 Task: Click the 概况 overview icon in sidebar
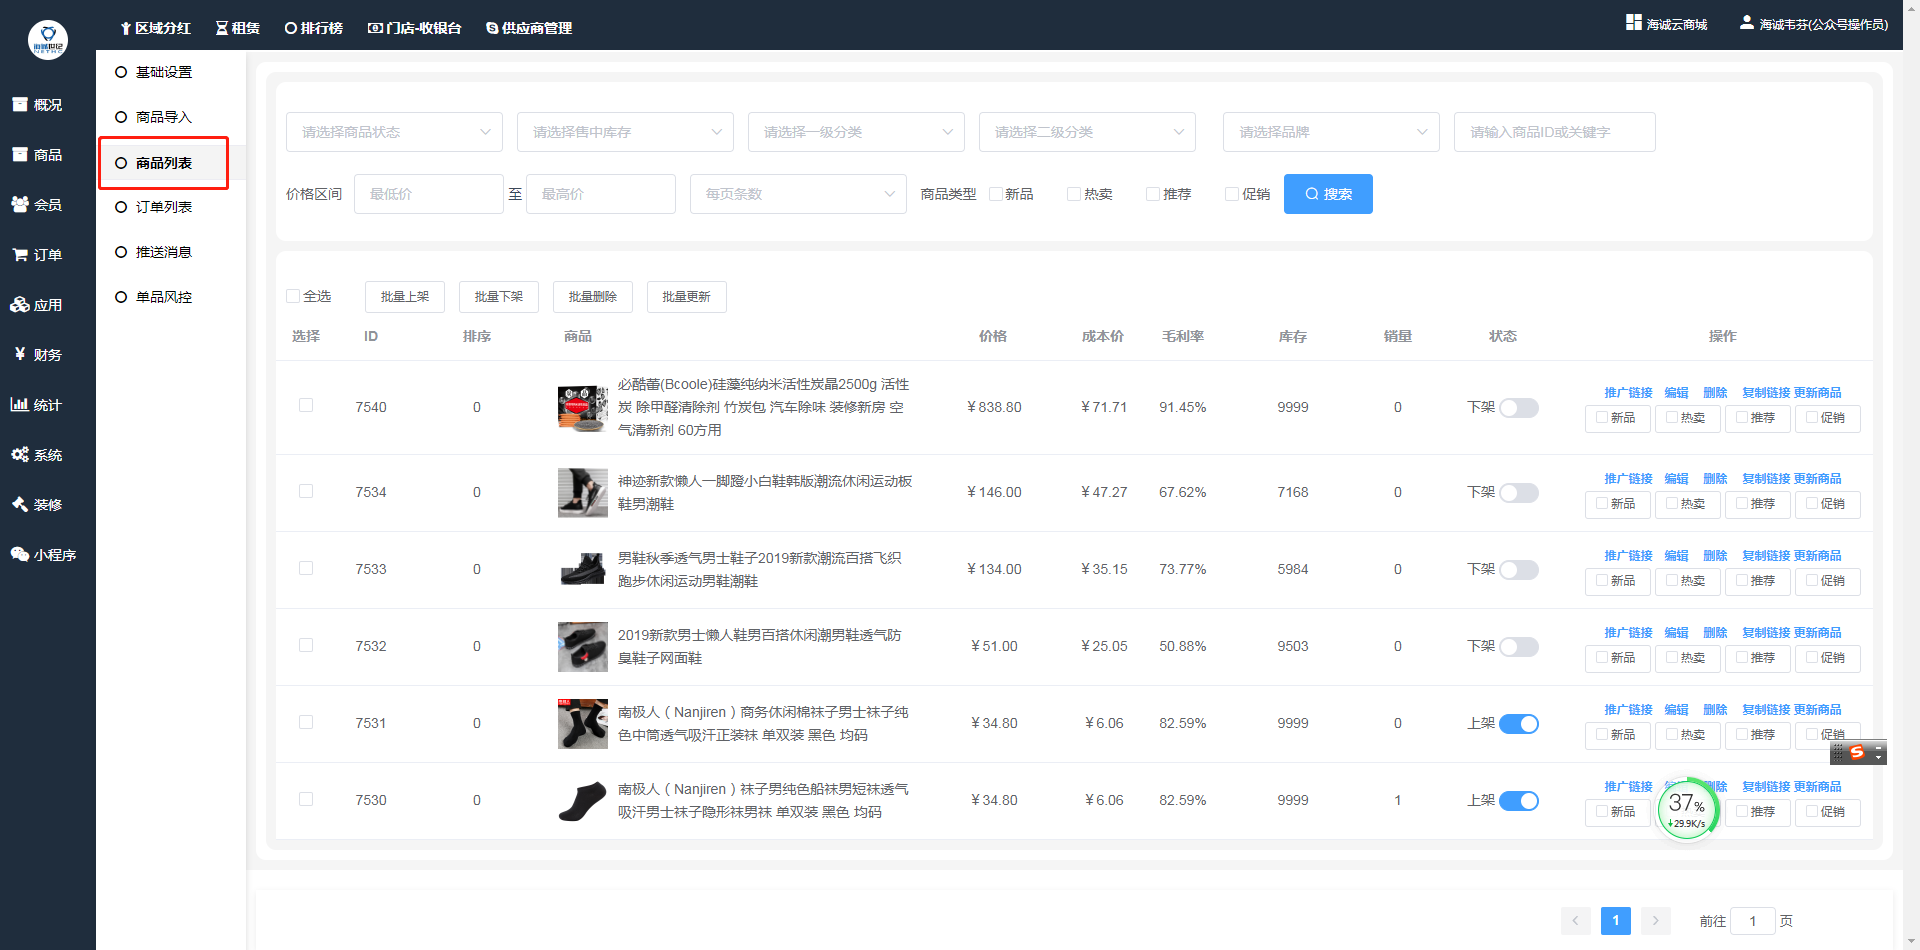point(20,105)
